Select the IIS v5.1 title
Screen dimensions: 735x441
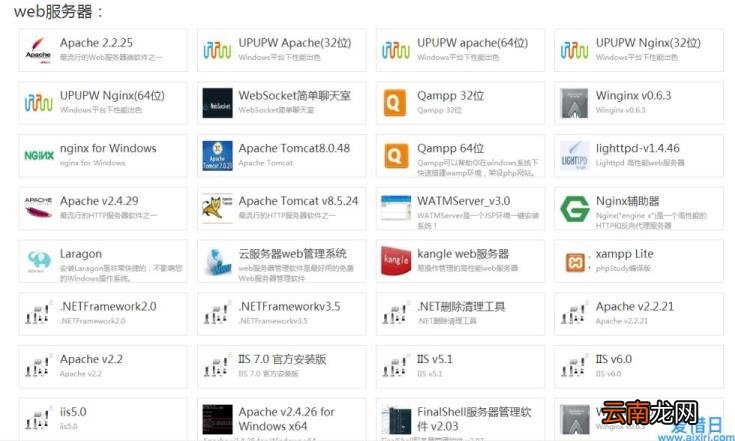(435, 359)
